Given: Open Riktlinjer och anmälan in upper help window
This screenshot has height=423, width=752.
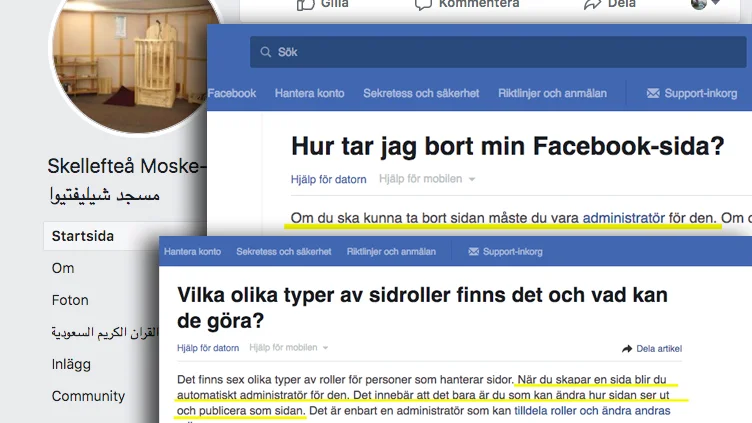Looking at the screenshot, I should [x=552, y=93].
